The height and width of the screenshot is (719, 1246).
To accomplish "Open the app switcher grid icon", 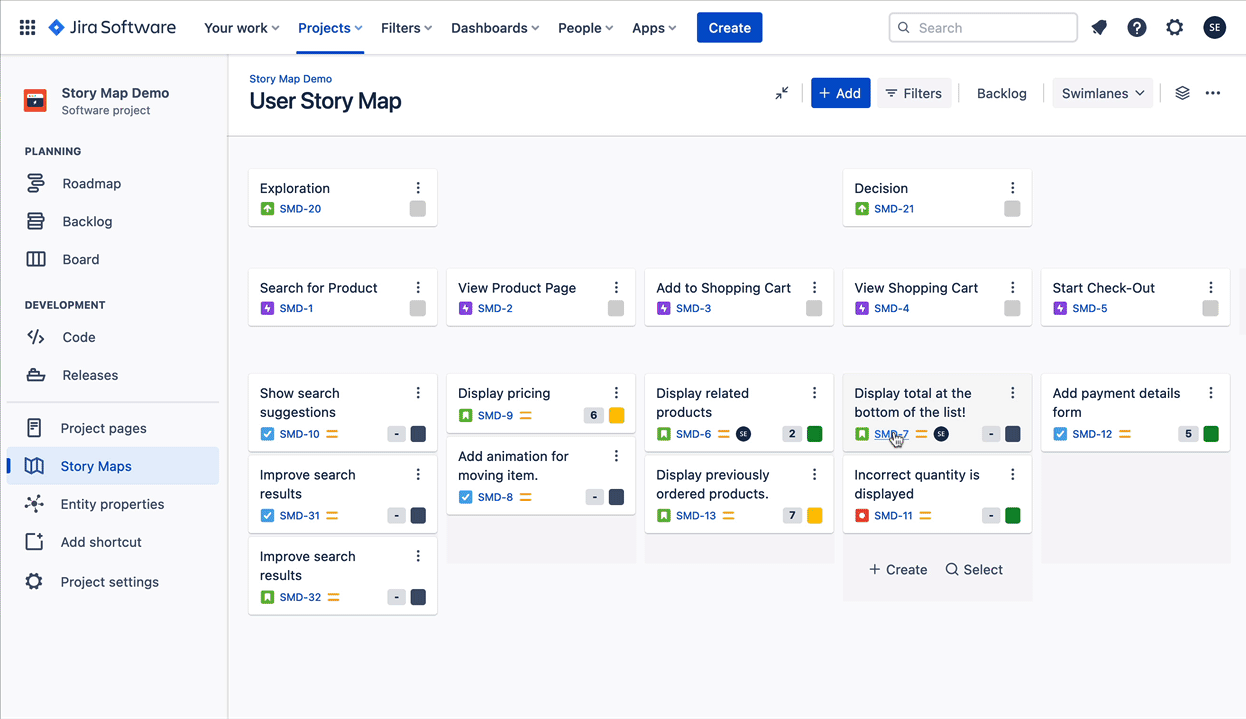I will pos(28,28).
